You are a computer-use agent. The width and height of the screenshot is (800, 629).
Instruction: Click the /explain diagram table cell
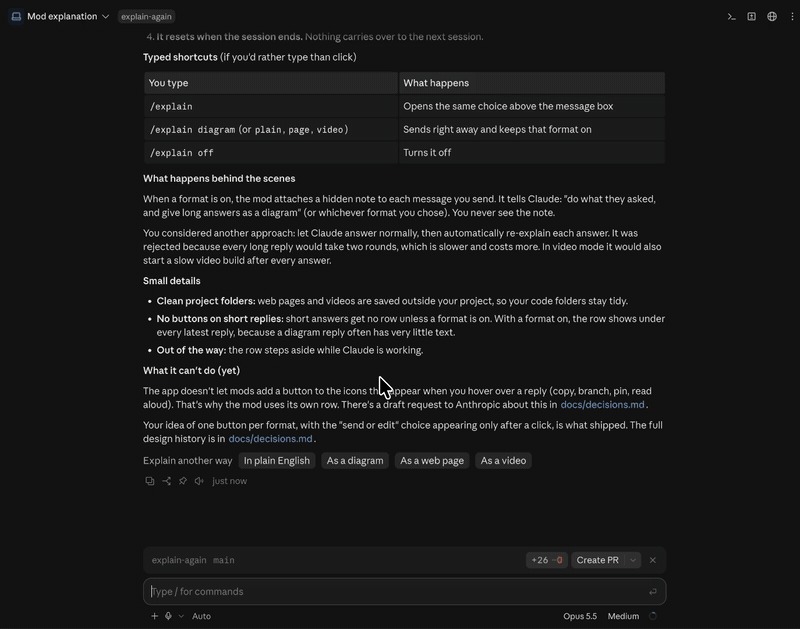point(270,130)
